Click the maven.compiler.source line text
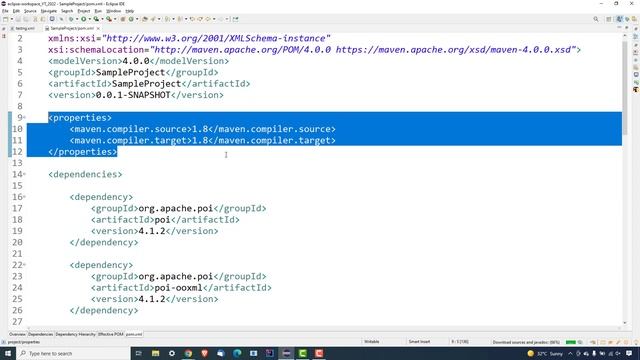Viewport: 640px width, 360px height. tap(202, 129)
